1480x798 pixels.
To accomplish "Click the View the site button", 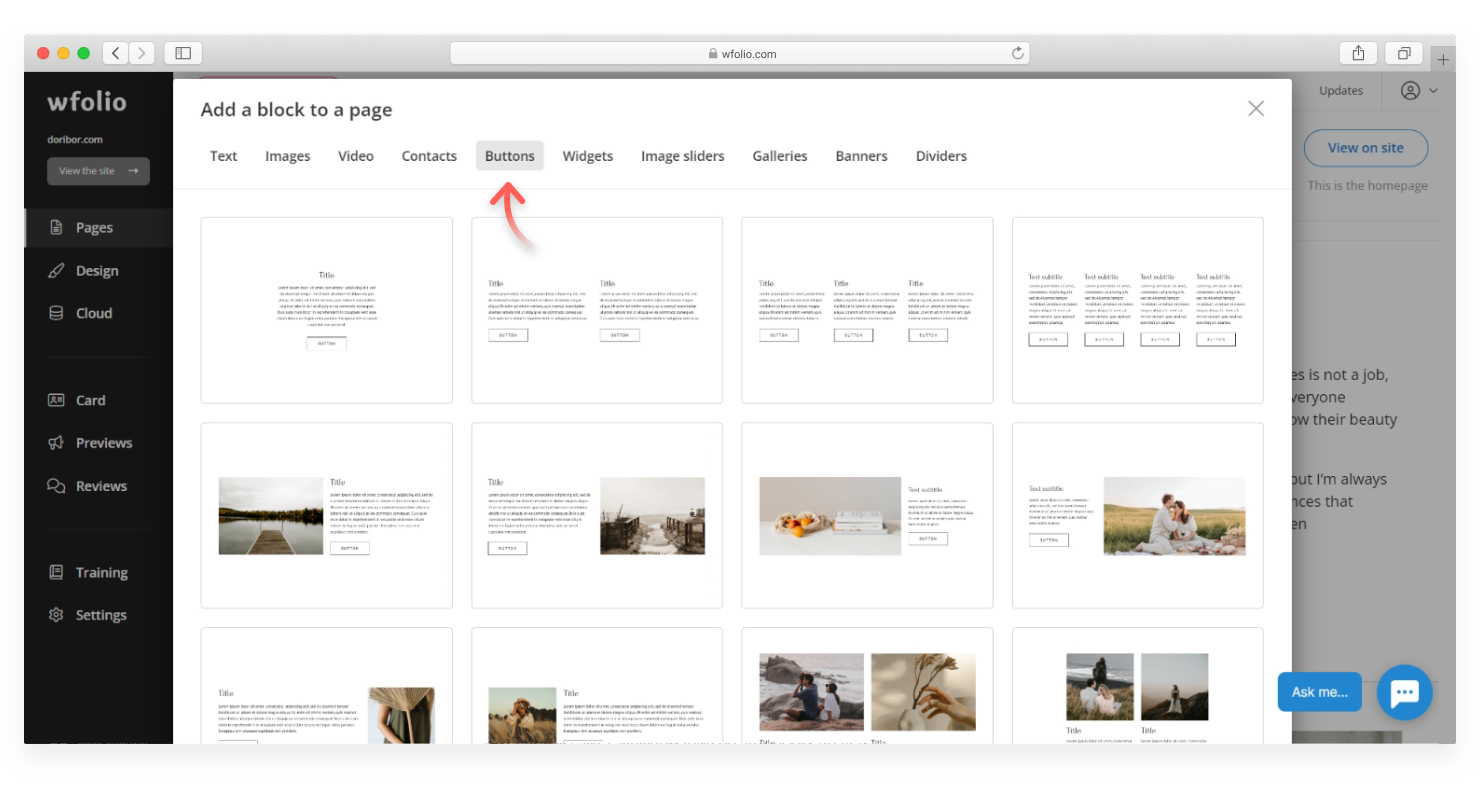I will tap(98, 171).
